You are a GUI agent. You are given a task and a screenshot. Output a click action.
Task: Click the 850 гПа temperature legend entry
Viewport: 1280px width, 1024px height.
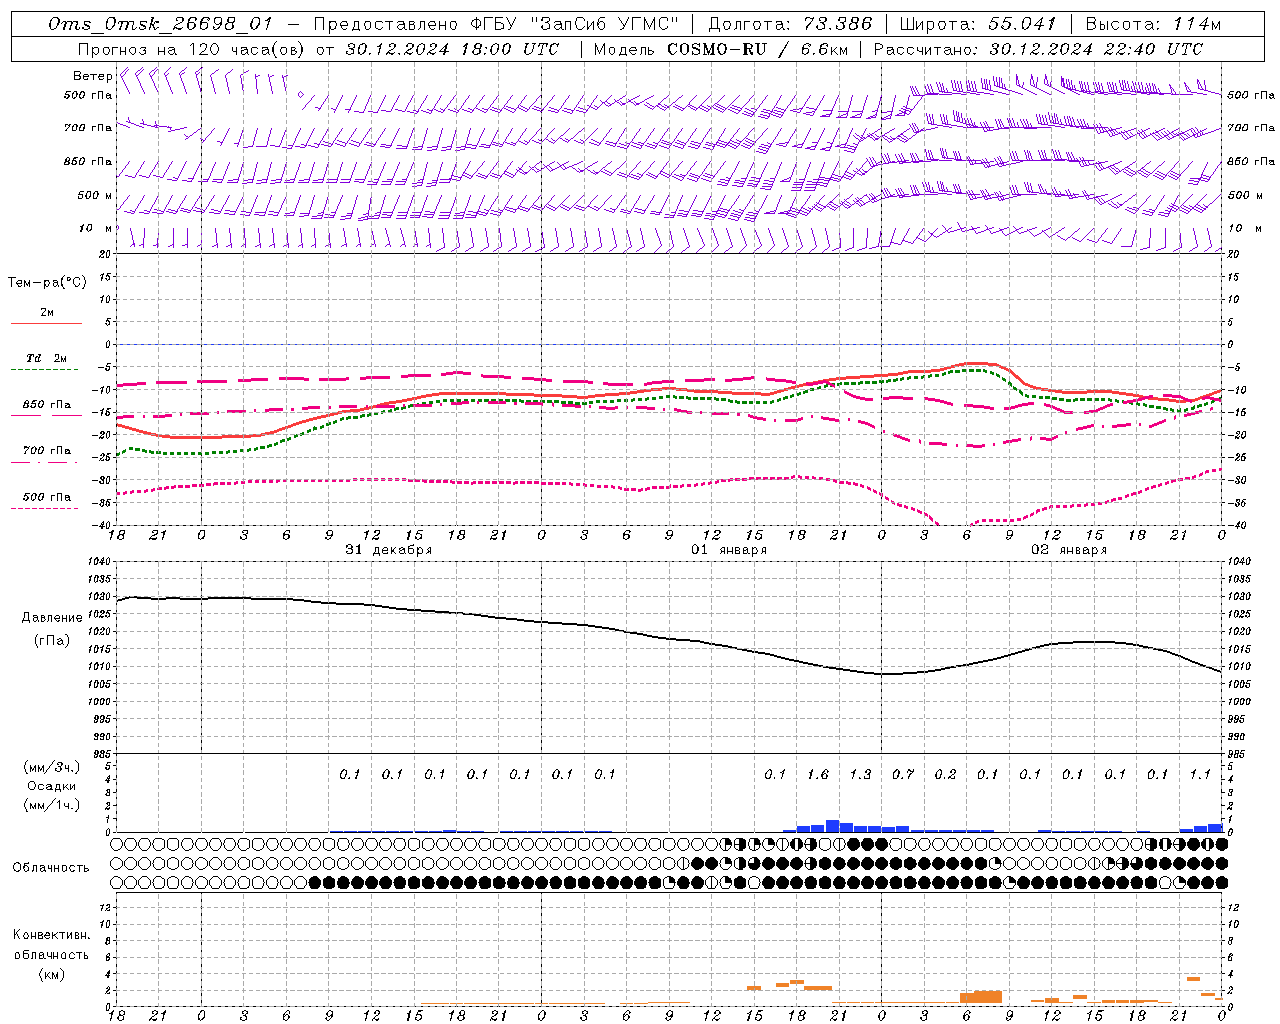pos(47,405)
